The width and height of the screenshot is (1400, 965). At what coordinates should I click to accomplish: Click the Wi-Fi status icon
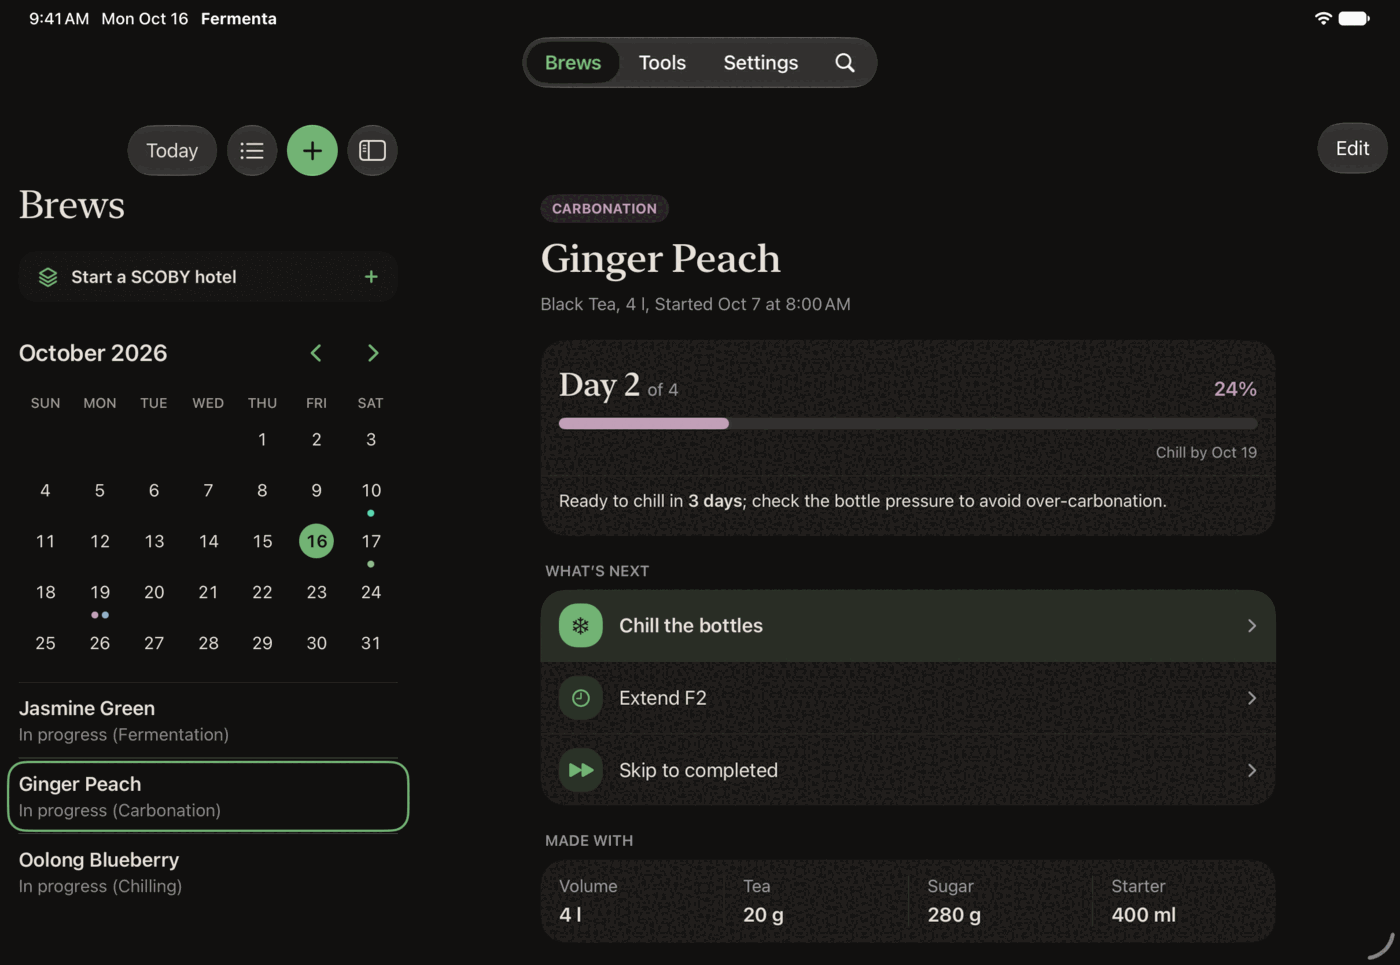[1323, 18]
